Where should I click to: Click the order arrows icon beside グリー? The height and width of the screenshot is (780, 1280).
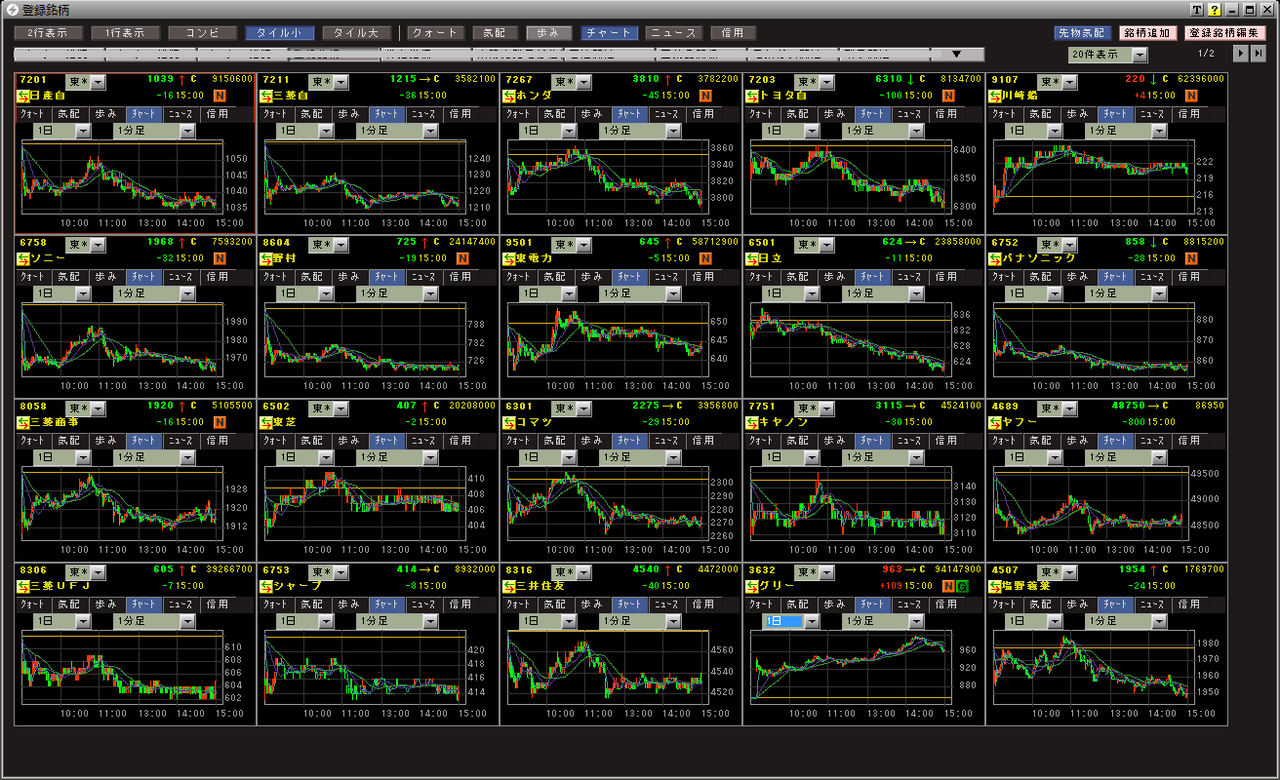click(753, 586)
